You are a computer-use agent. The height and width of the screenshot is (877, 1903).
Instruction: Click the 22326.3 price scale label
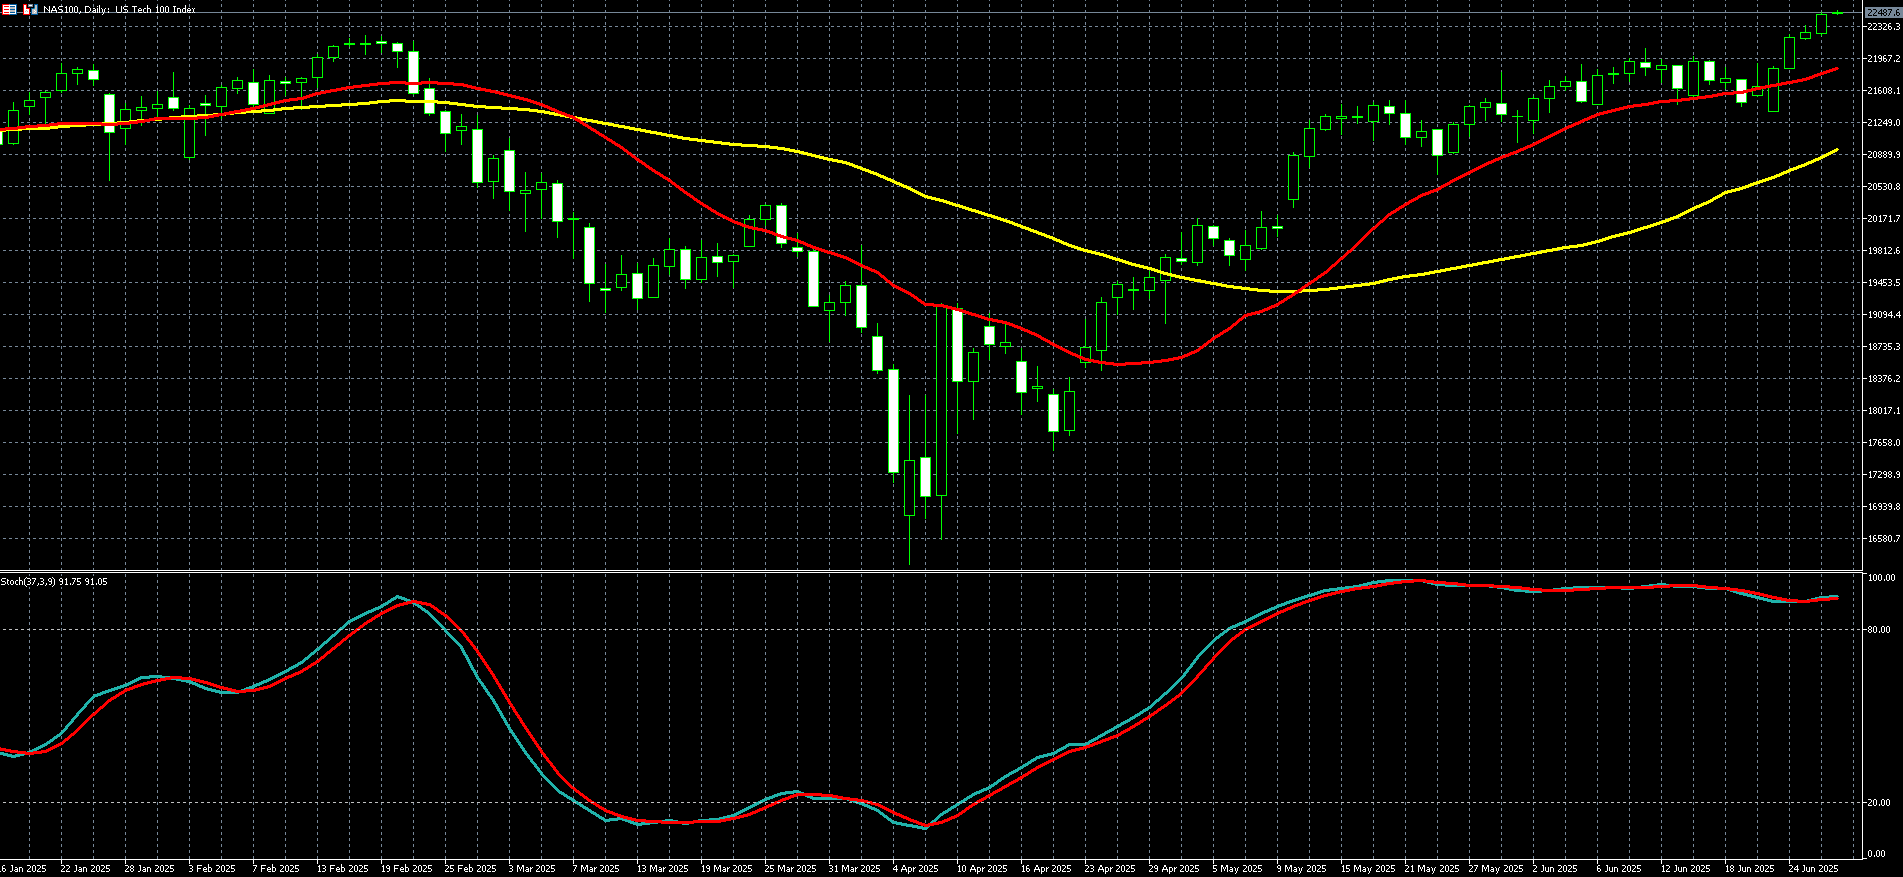[x=1883, y=27]
